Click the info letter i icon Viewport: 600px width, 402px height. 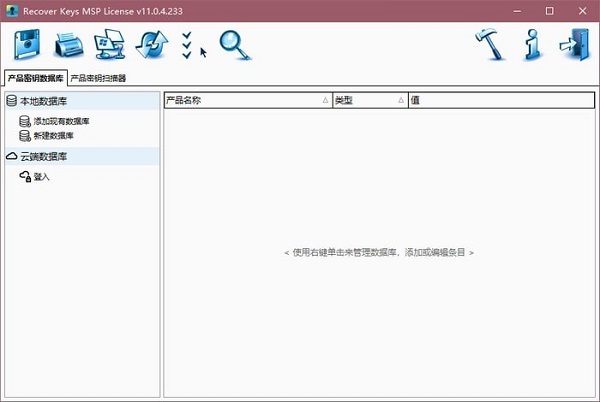(533, 45)
